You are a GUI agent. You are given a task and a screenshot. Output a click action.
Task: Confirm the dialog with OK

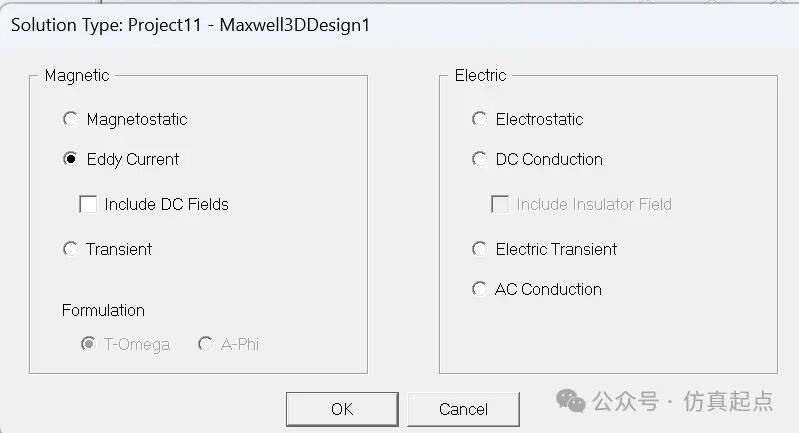[x=342, y=408]
